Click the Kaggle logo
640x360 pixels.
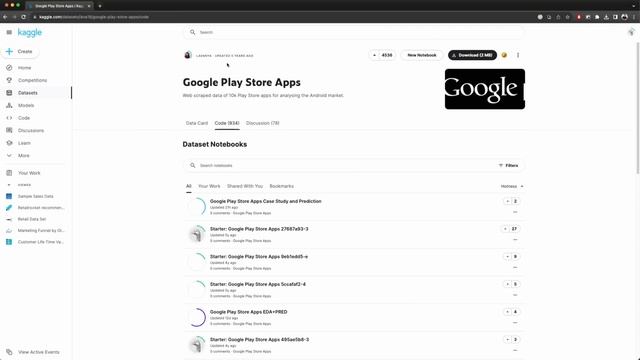tap(30, 33)
